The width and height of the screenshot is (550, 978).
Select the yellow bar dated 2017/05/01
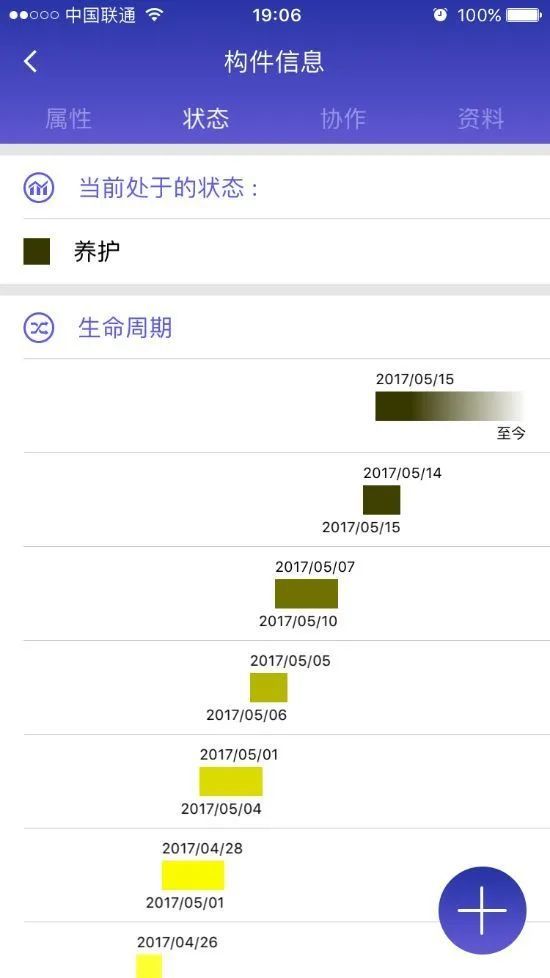point(231,782)
